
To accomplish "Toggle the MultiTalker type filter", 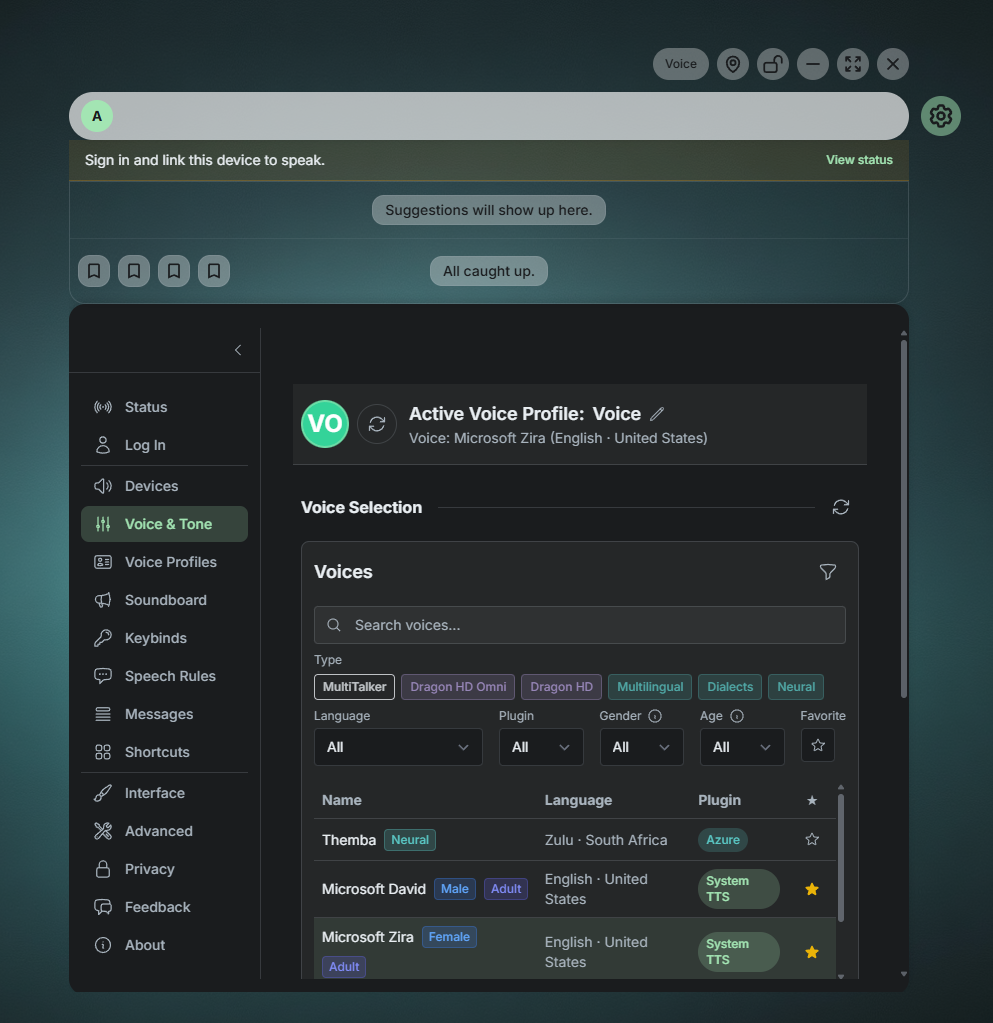I will (354, 687).
